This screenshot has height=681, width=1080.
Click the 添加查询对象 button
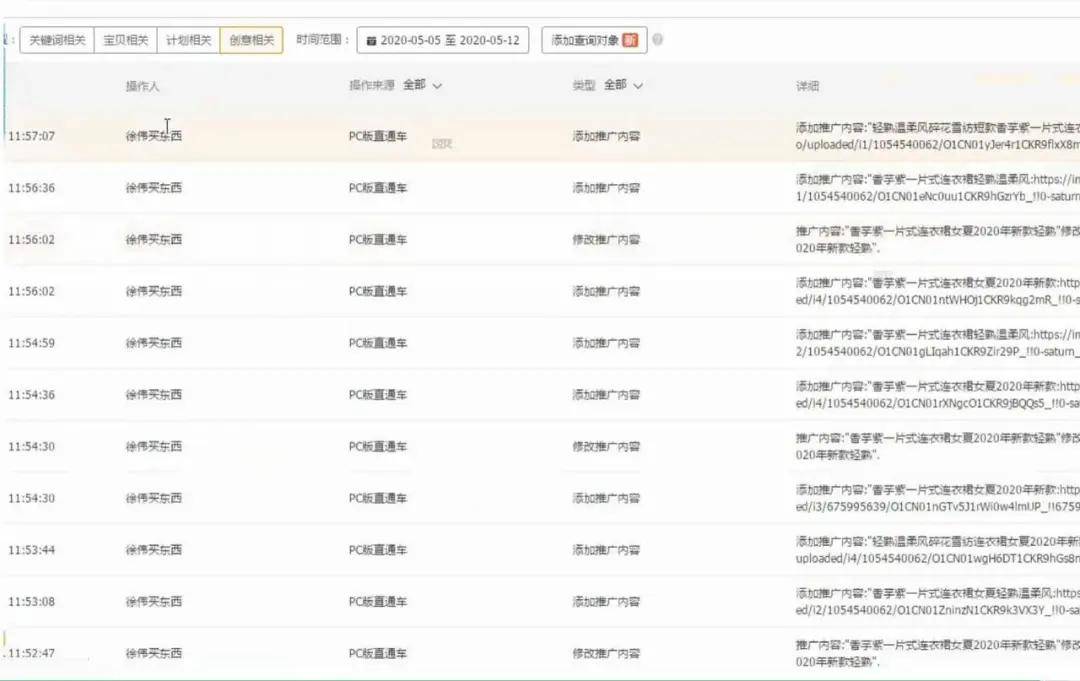pos(585,41)
